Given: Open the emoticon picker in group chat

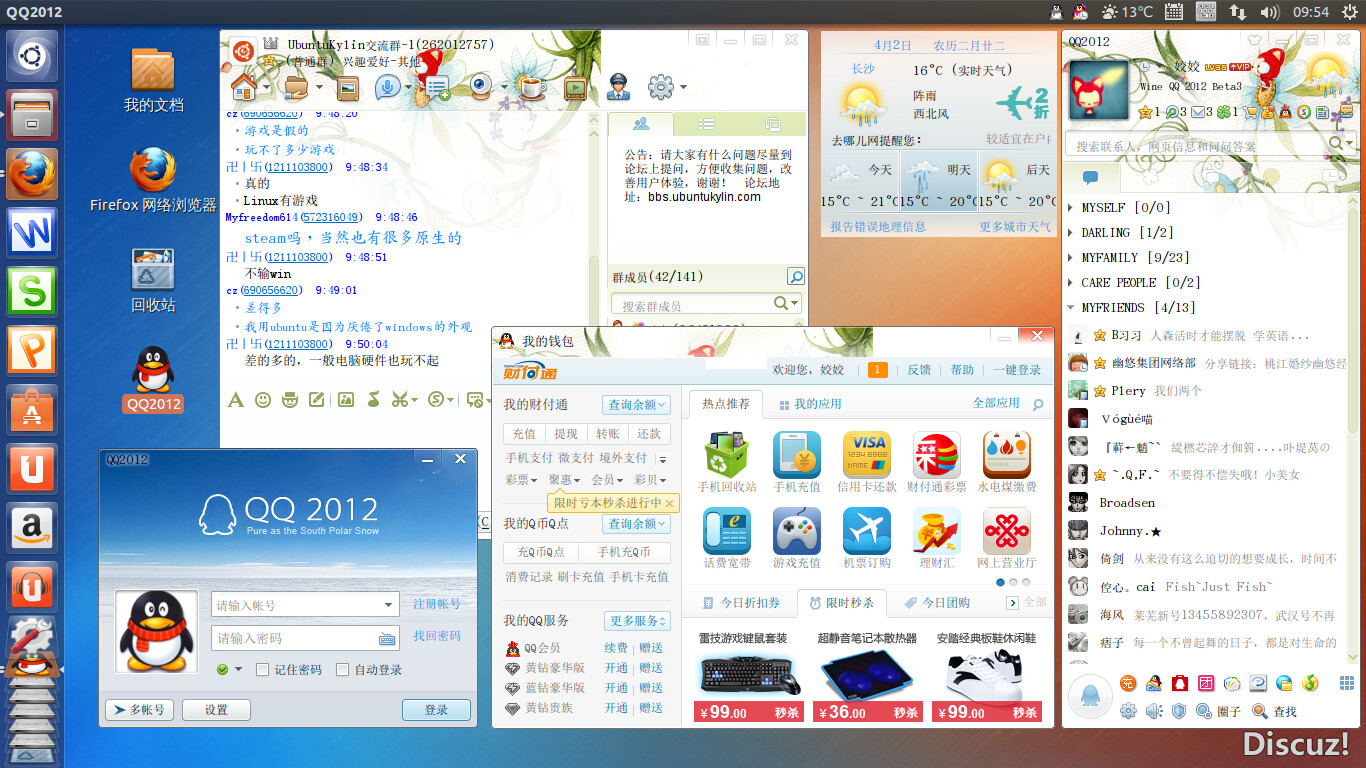Looking at the screenshot, I should coord(263,400).
